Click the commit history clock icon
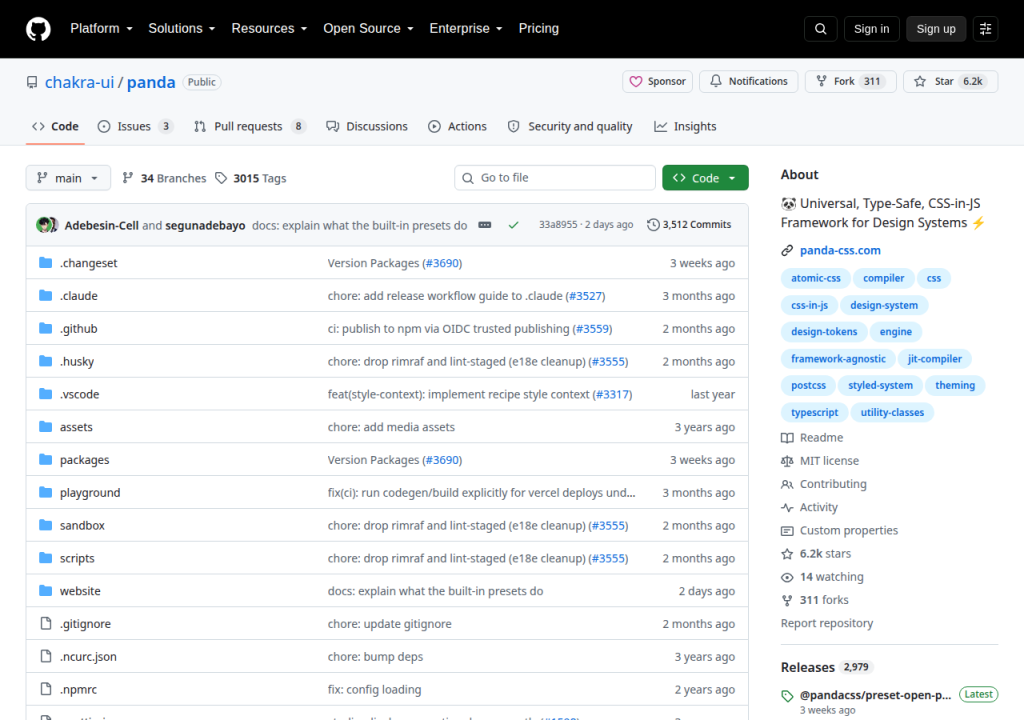This screenshot has width=1024, height=720. [653, 225]
